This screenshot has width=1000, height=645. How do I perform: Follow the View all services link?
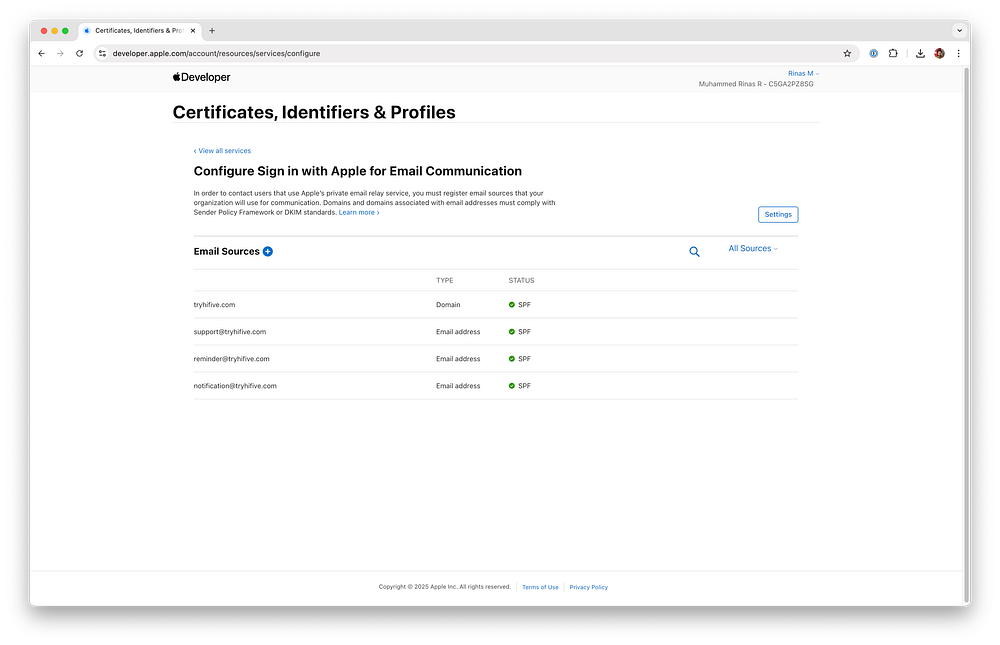pyautogui.click(x=222, y=151)
